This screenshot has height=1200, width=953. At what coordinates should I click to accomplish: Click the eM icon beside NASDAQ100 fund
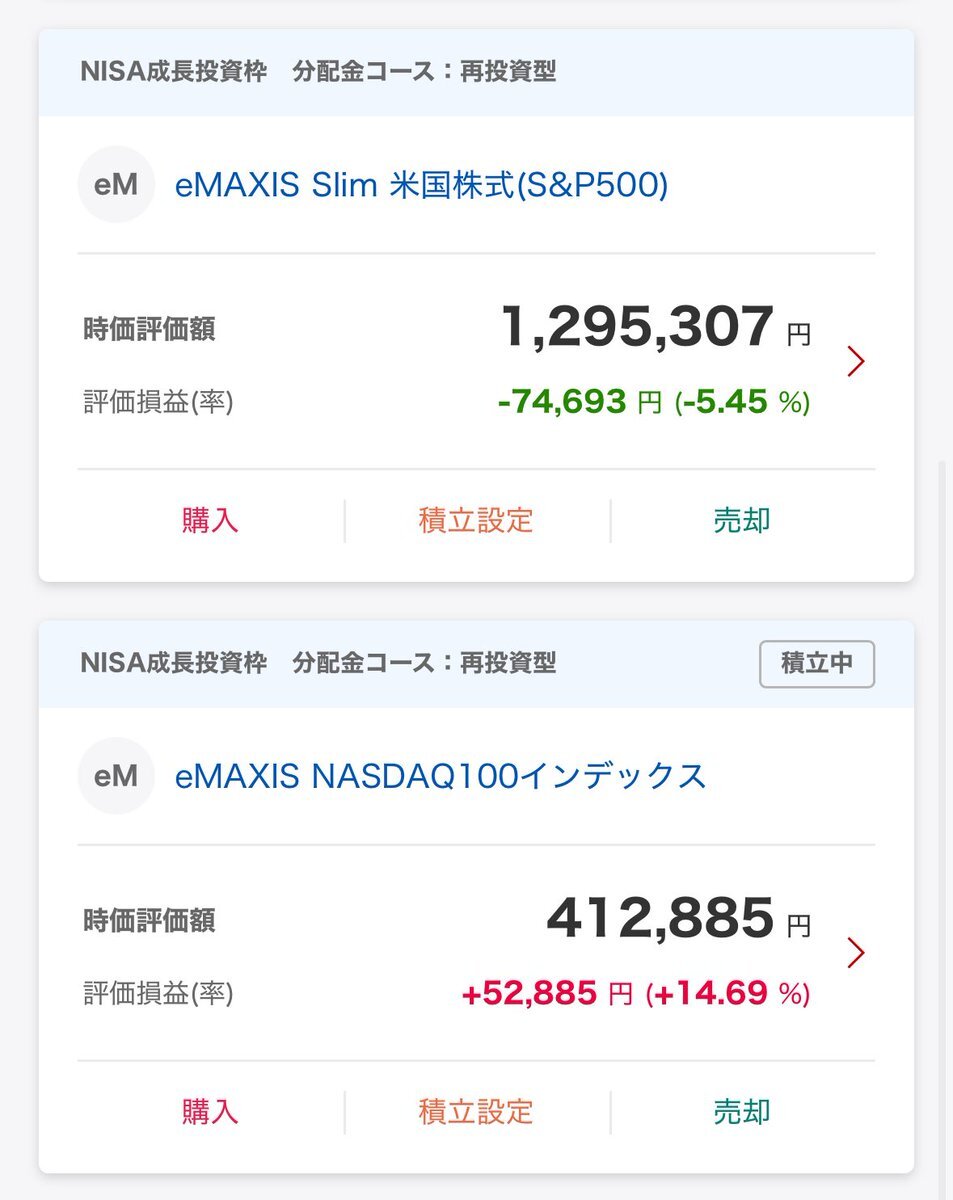coord(116,776)
